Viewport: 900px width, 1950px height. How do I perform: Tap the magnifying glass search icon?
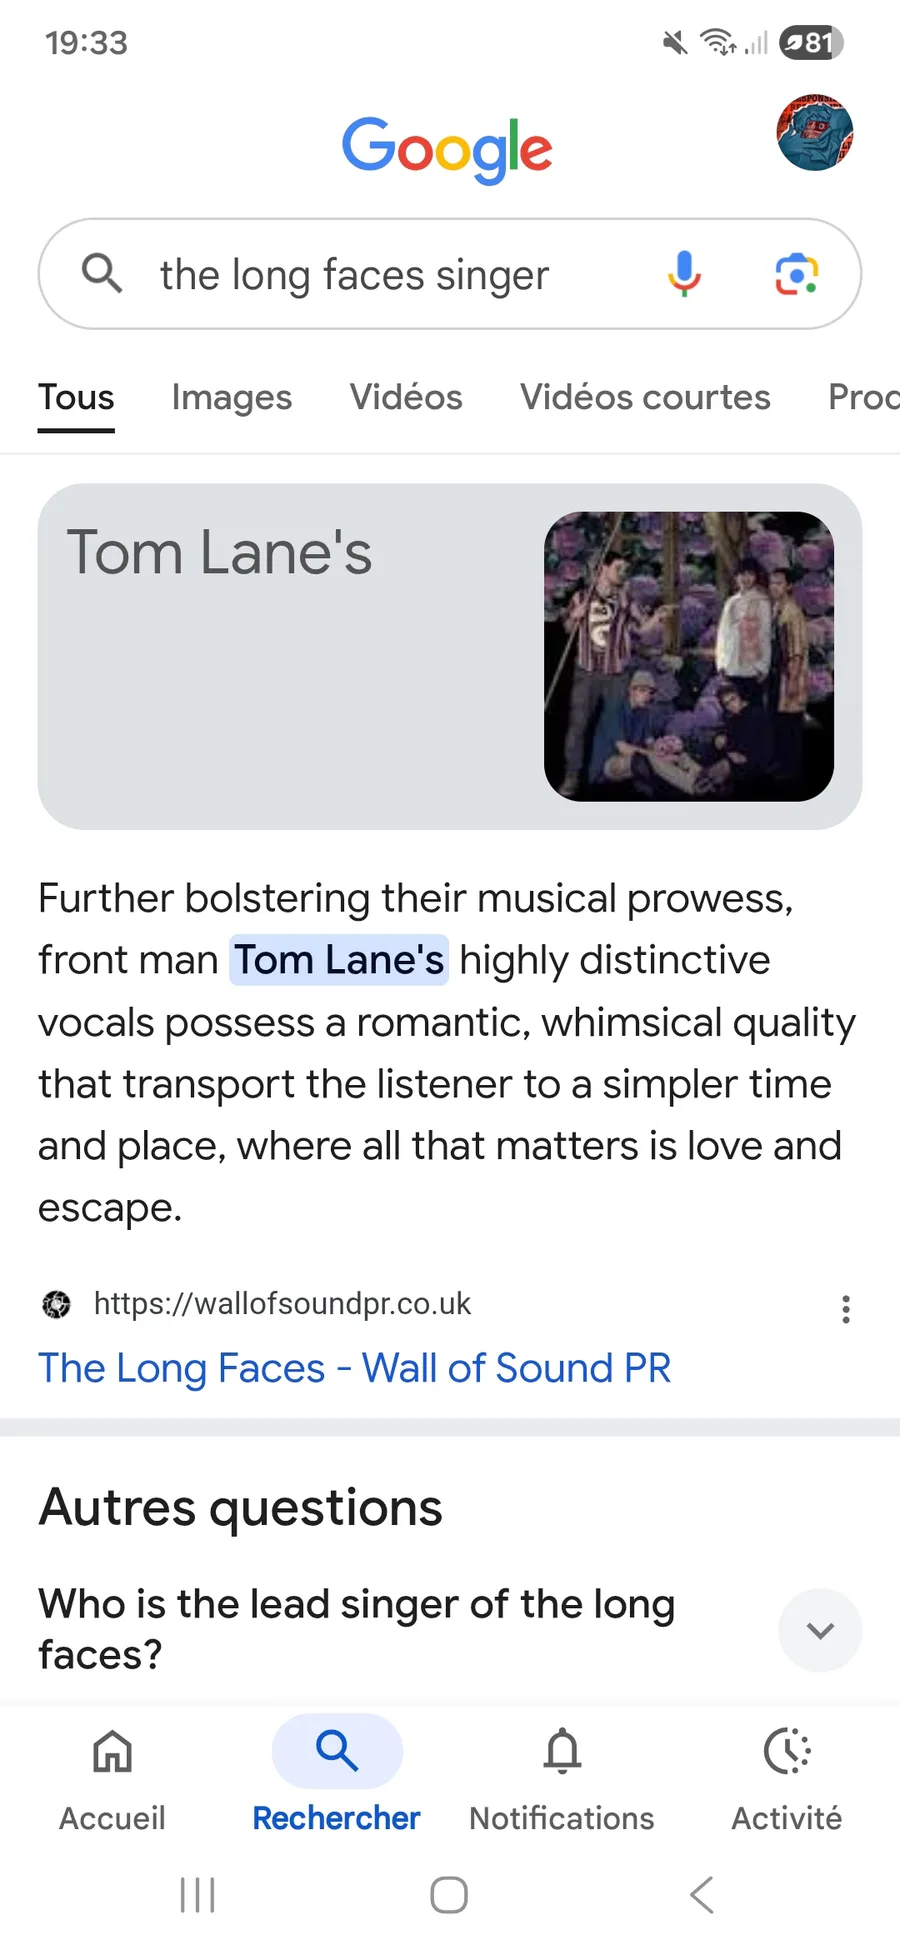tap(102, 273)
